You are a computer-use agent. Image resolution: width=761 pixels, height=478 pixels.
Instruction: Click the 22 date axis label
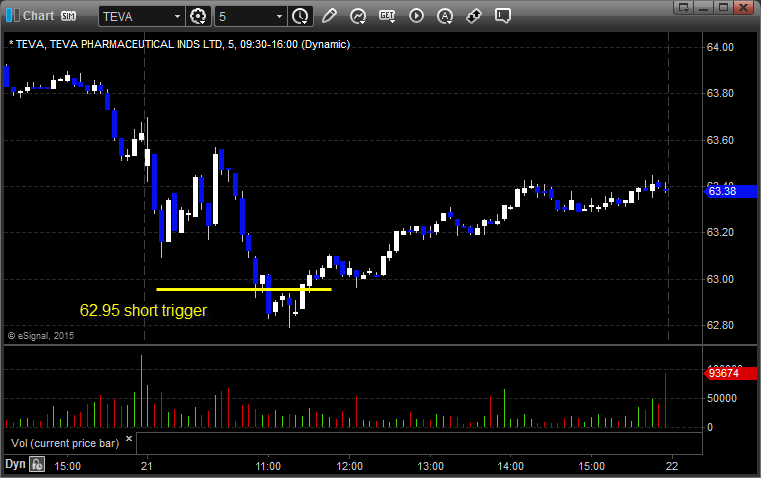click(672, 466)
